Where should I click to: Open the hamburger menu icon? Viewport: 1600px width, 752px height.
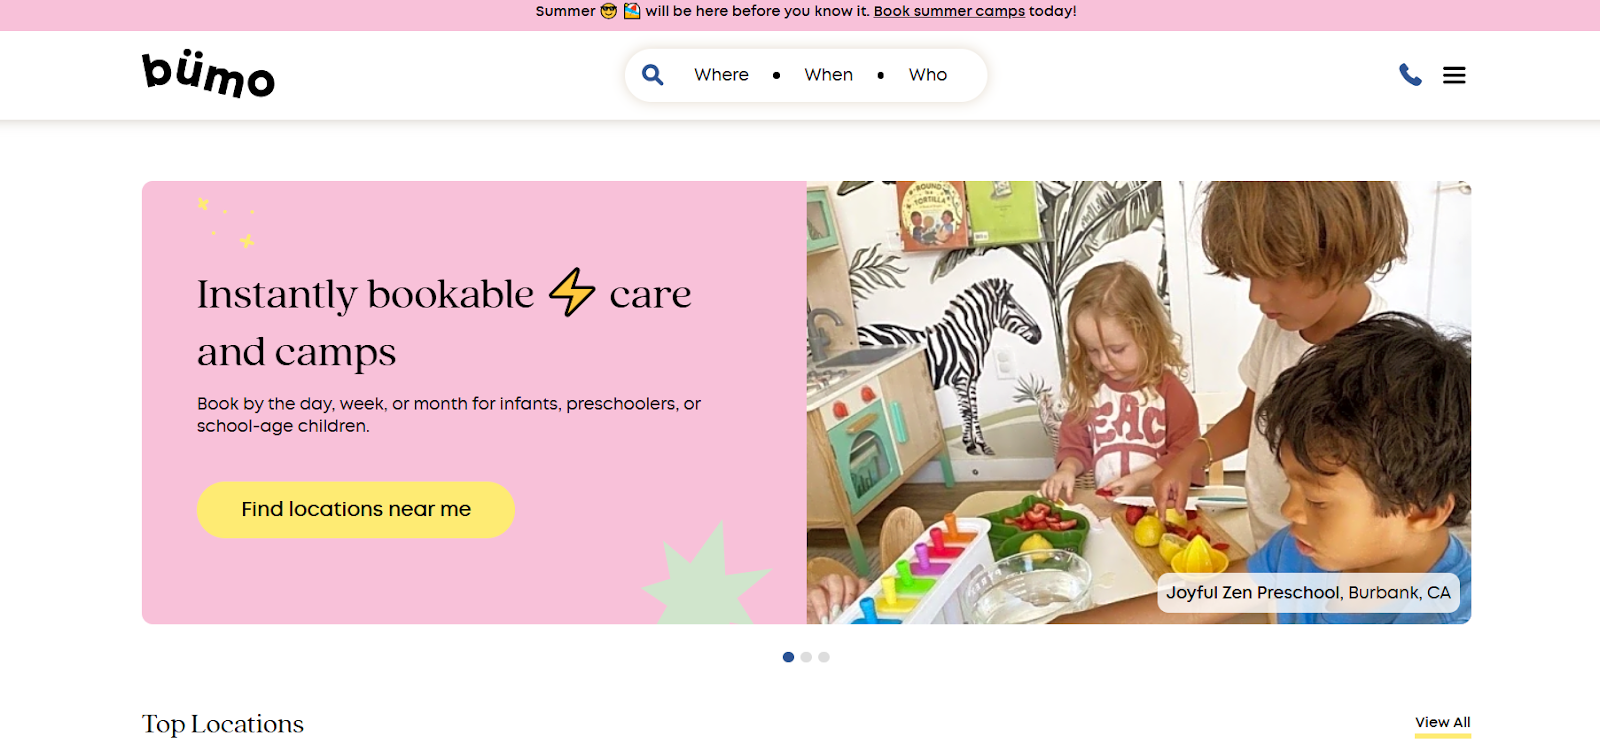click(x=1454, y=75)
